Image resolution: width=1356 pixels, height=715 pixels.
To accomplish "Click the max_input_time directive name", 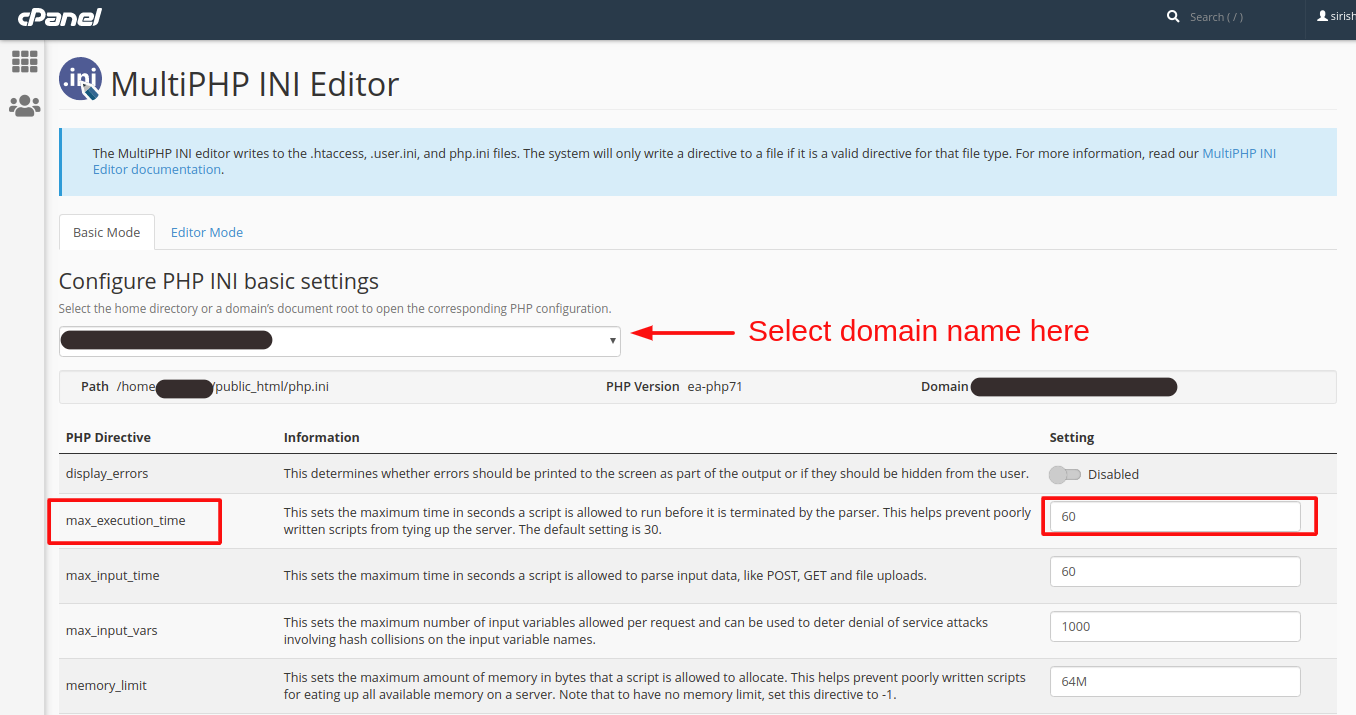I will pos(113,576).
